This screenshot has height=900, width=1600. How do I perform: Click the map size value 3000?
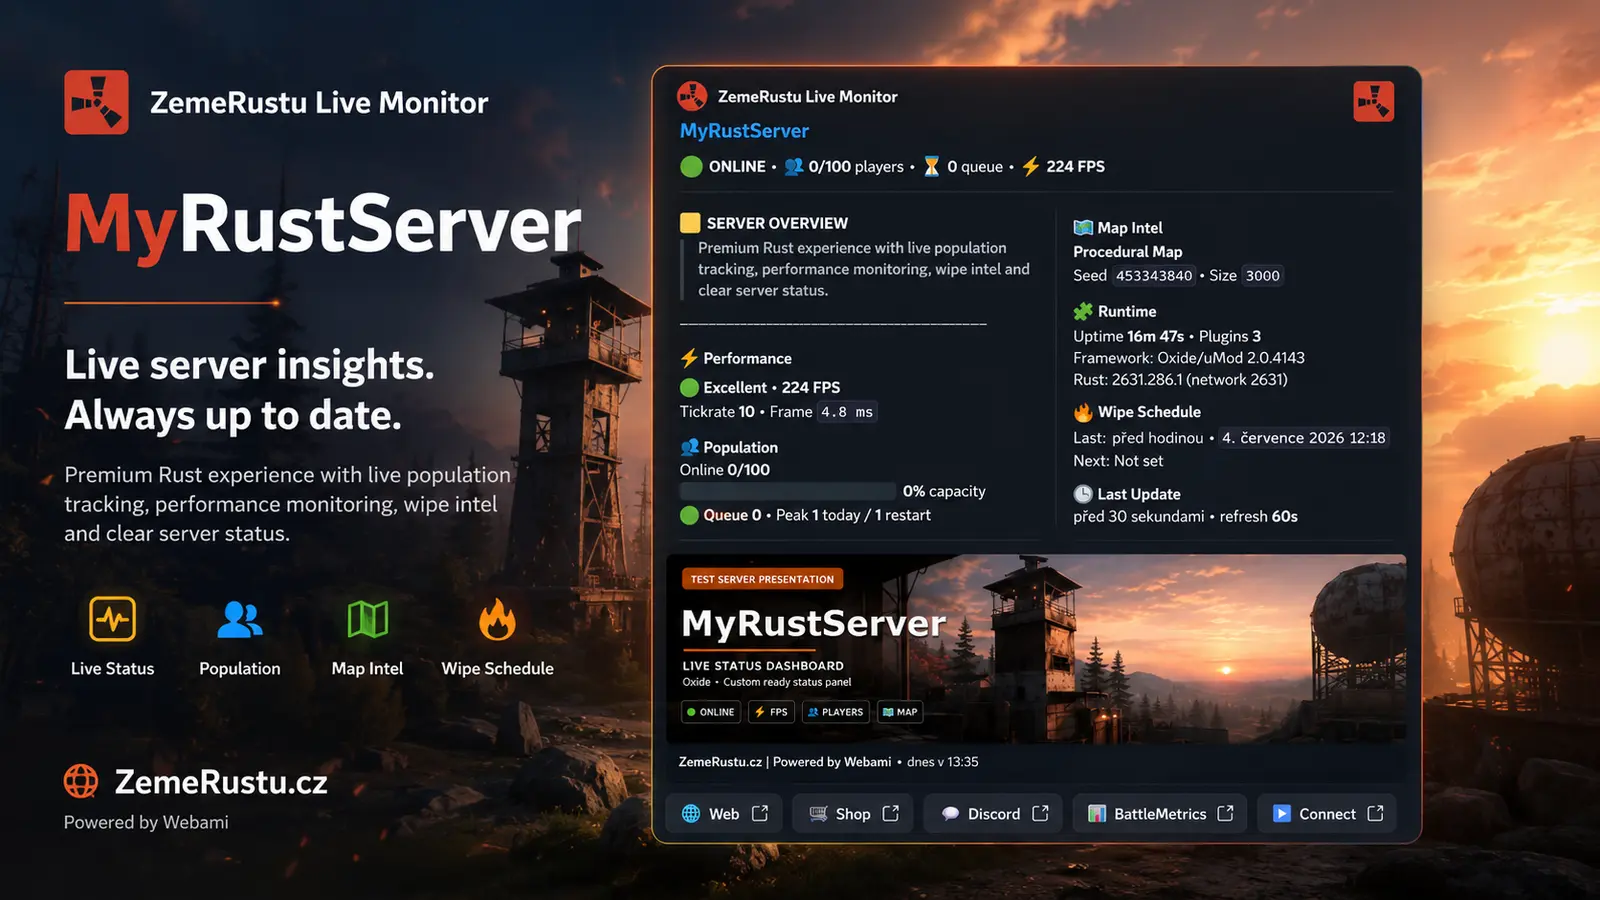(1262, 275)
